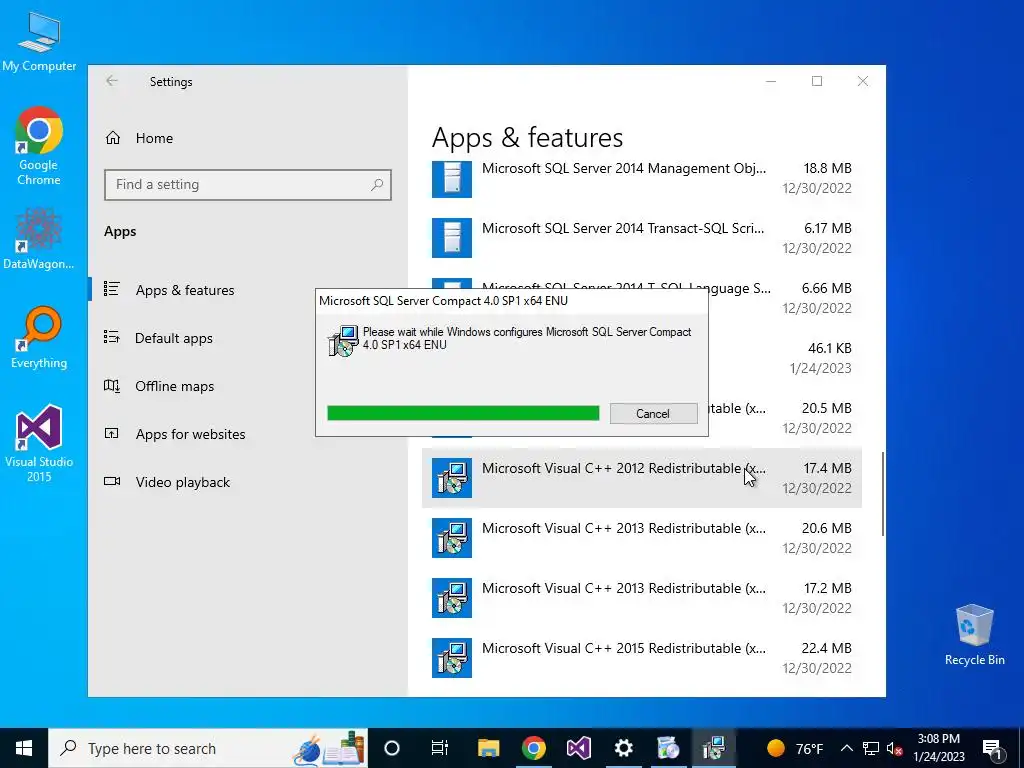
Task: Click the SQL Server Compact dialog title bar
Action: [x=511, y=301]
